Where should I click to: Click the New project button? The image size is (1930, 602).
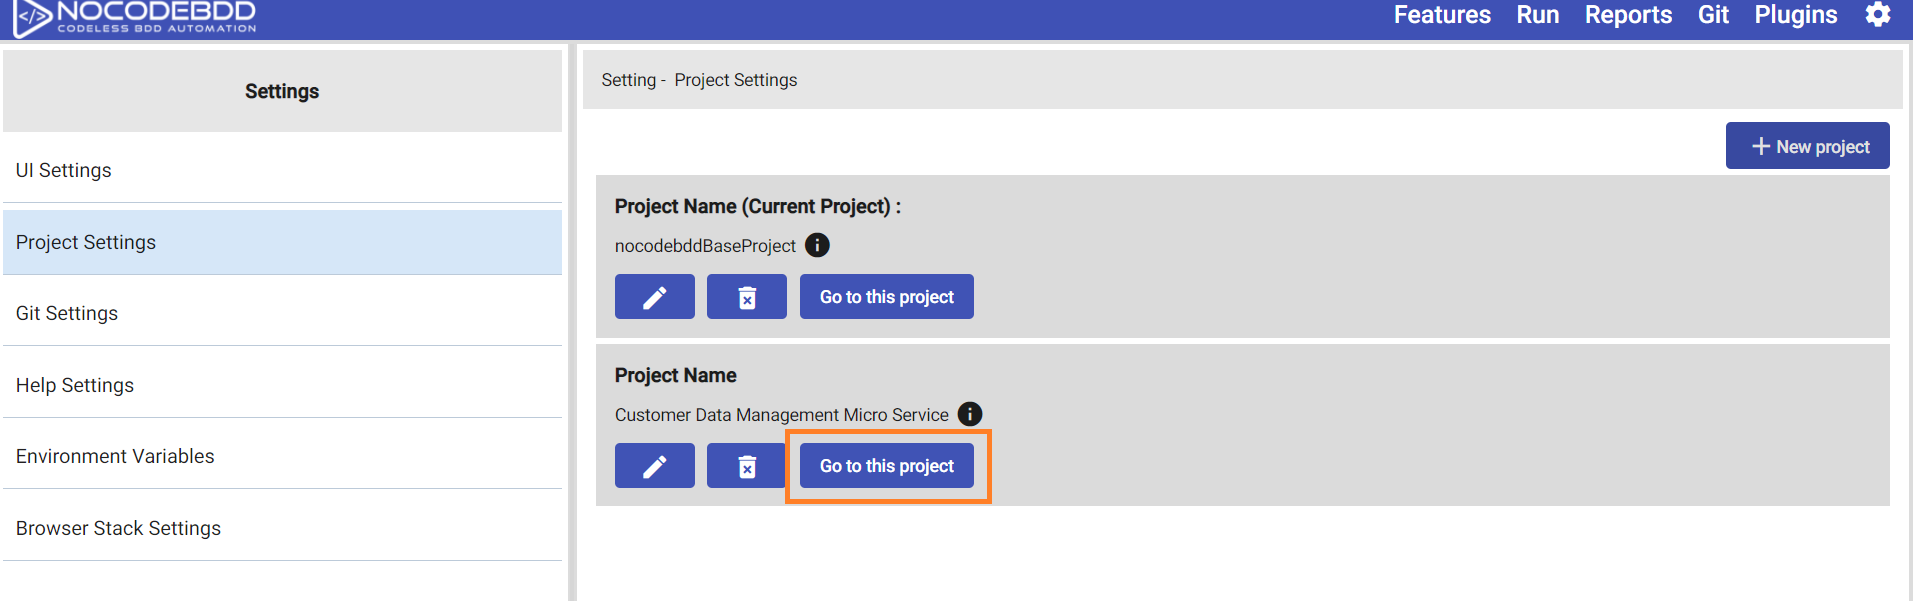tap(1807, 145)
